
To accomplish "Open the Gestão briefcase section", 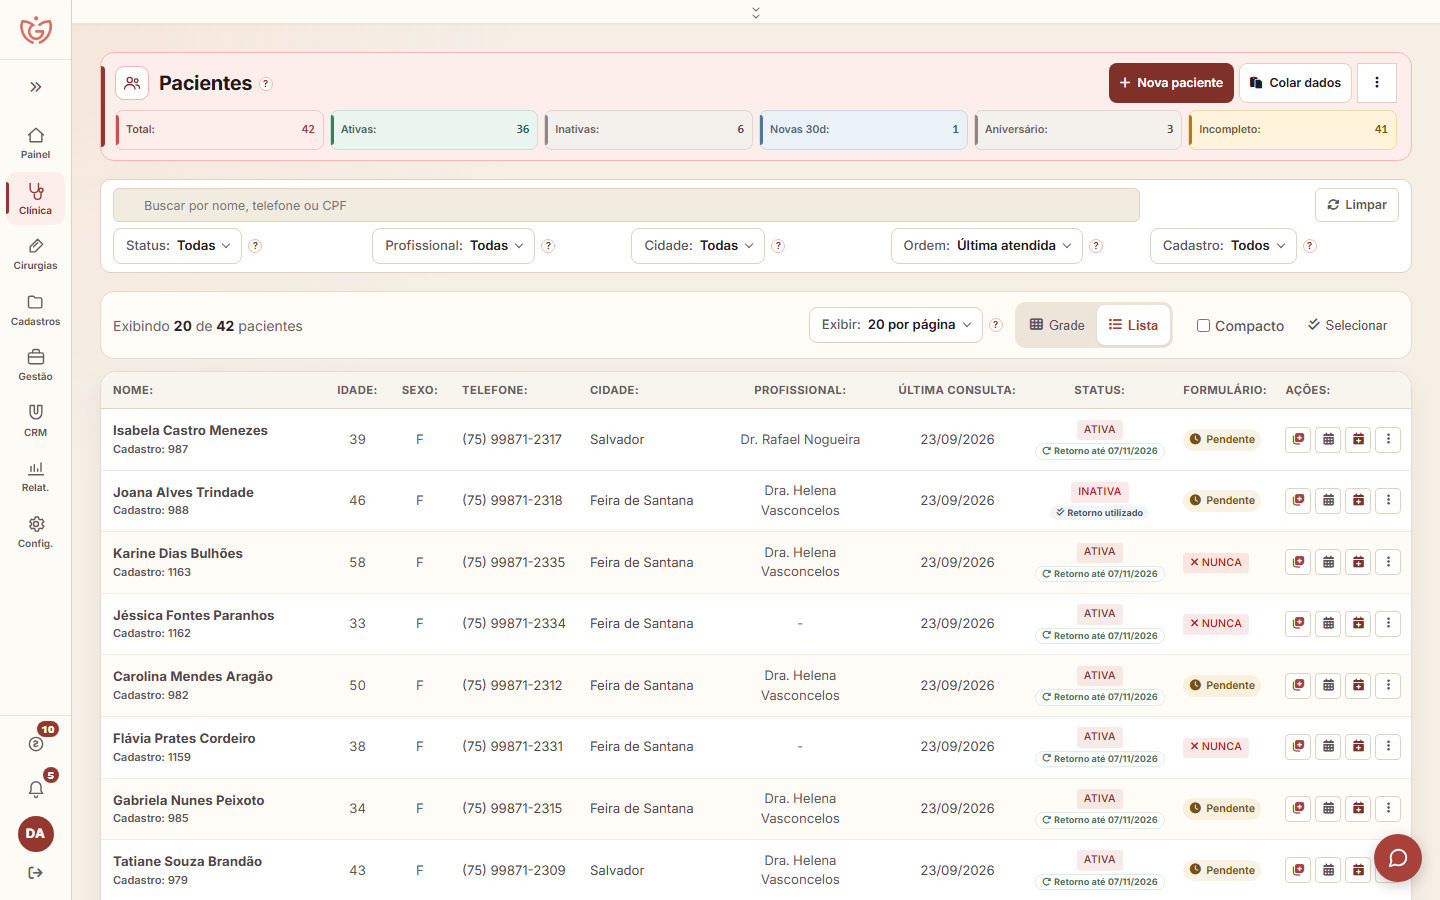I will 35,365.
